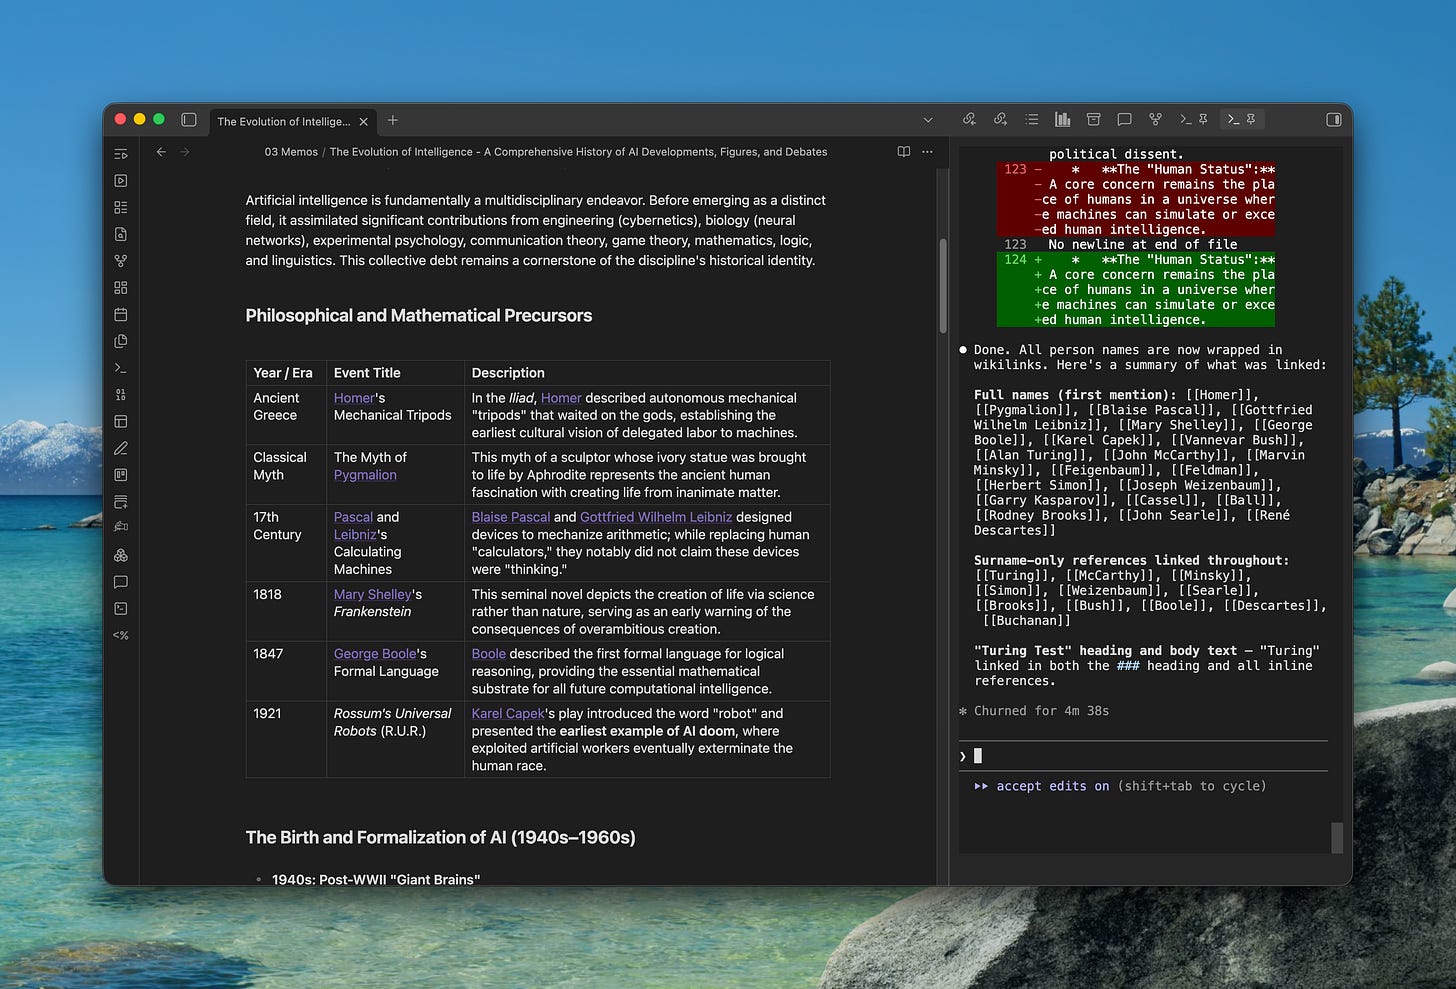Open backlinks pane icon in right sidebar tabs
This screenshot has width=1456, height=989.
coord(969,119)
